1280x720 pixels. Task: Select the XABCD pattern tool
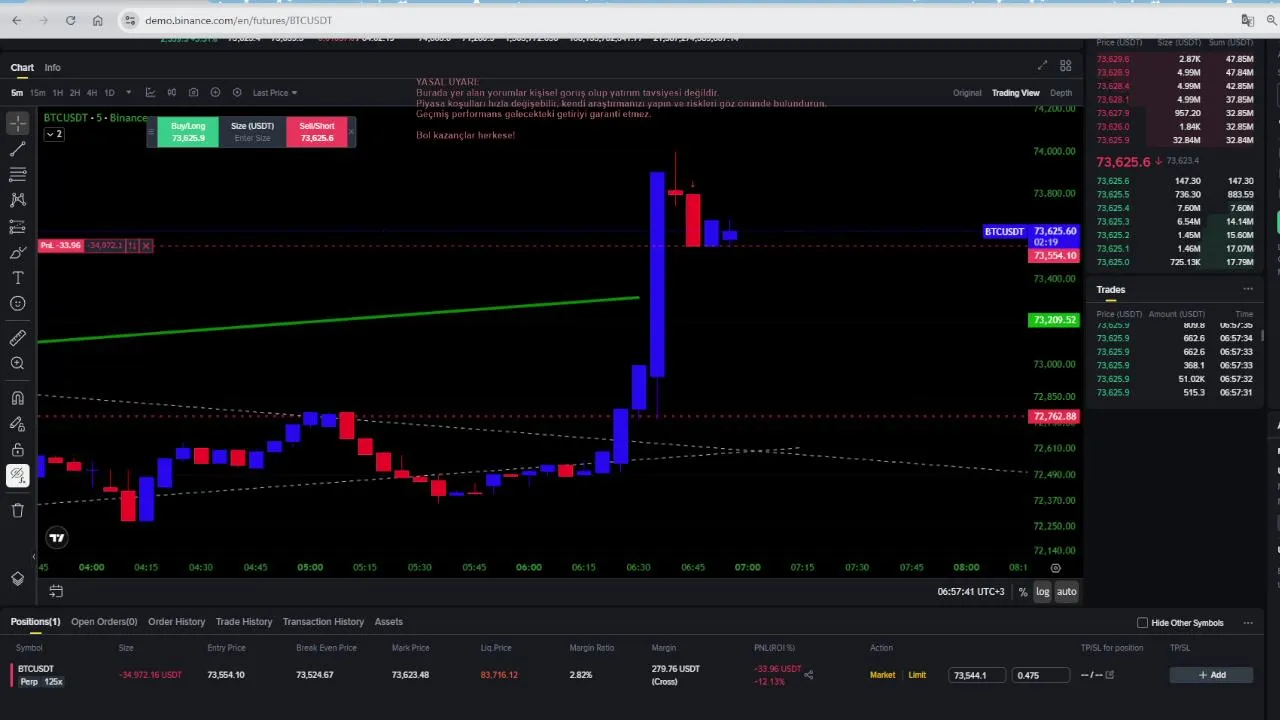click(17, 200)
